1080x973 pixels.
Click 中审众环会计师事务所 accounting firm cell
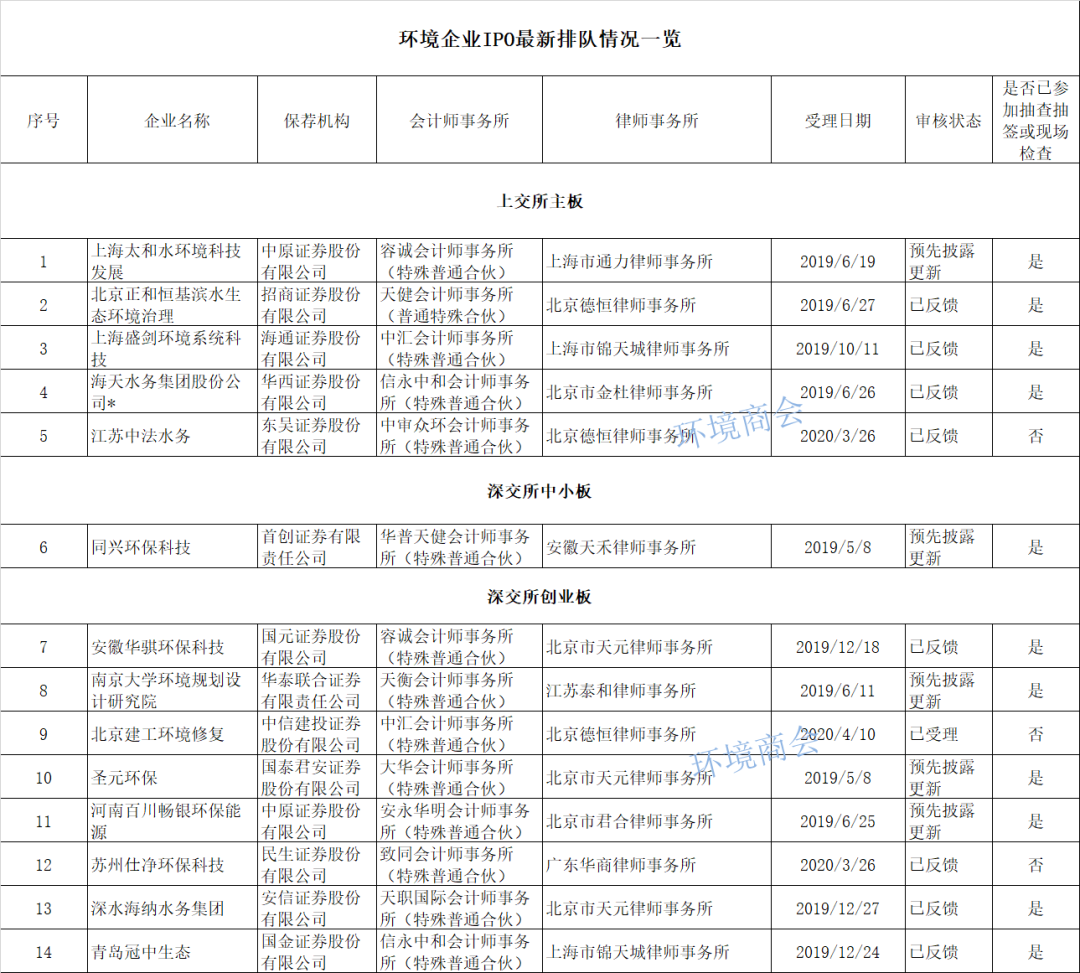coord(459,435)
